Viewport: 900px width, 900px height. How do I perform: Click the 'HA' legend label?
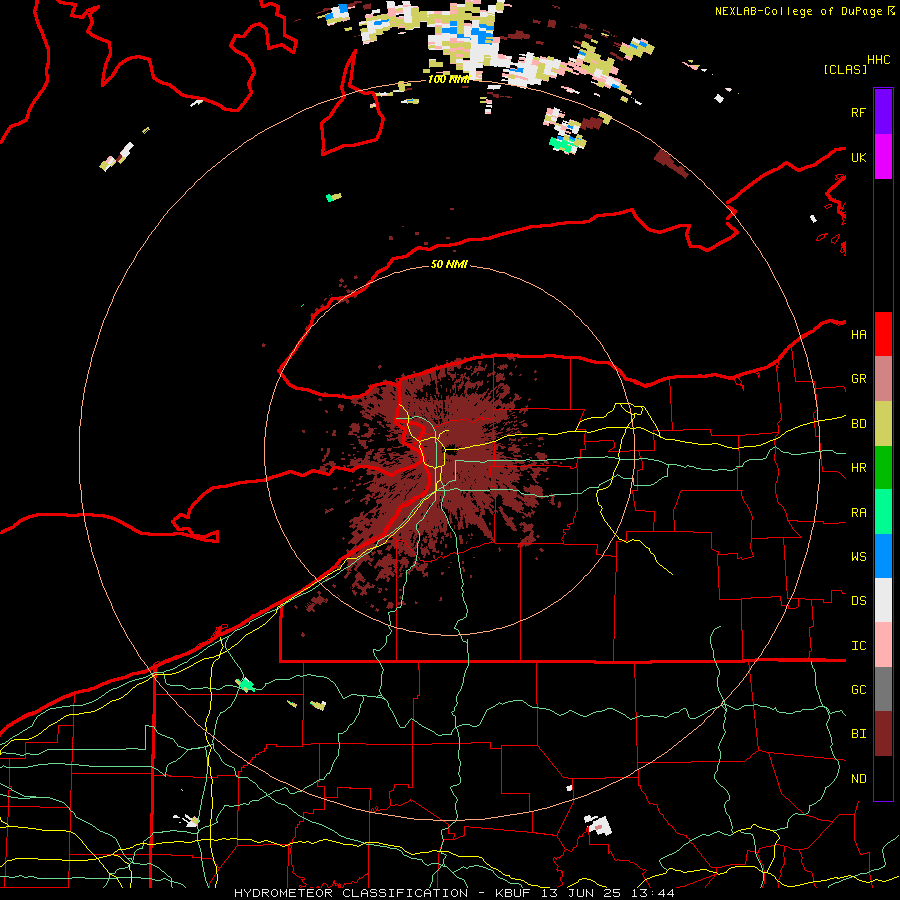click(858, 334)
